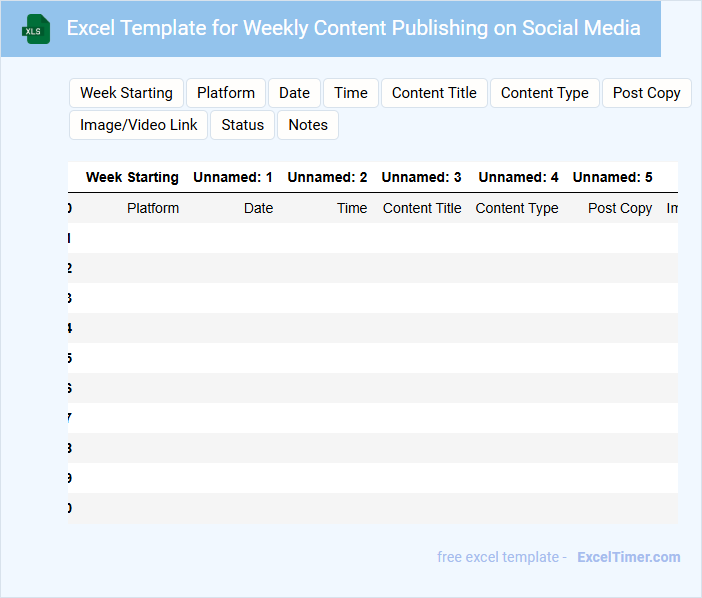Select the Content Title tag
This screenshot has width=702, height=598.
coord(434,93)
